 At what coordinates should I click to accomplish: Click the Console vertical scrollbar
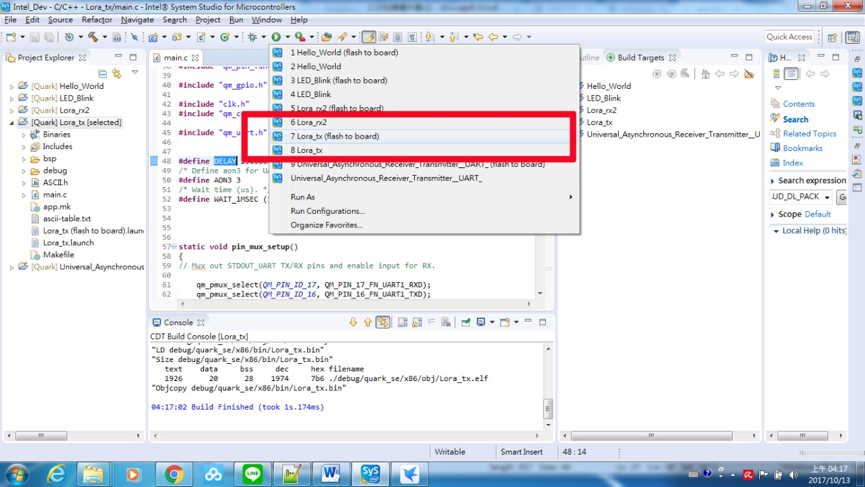click(548, 386)
